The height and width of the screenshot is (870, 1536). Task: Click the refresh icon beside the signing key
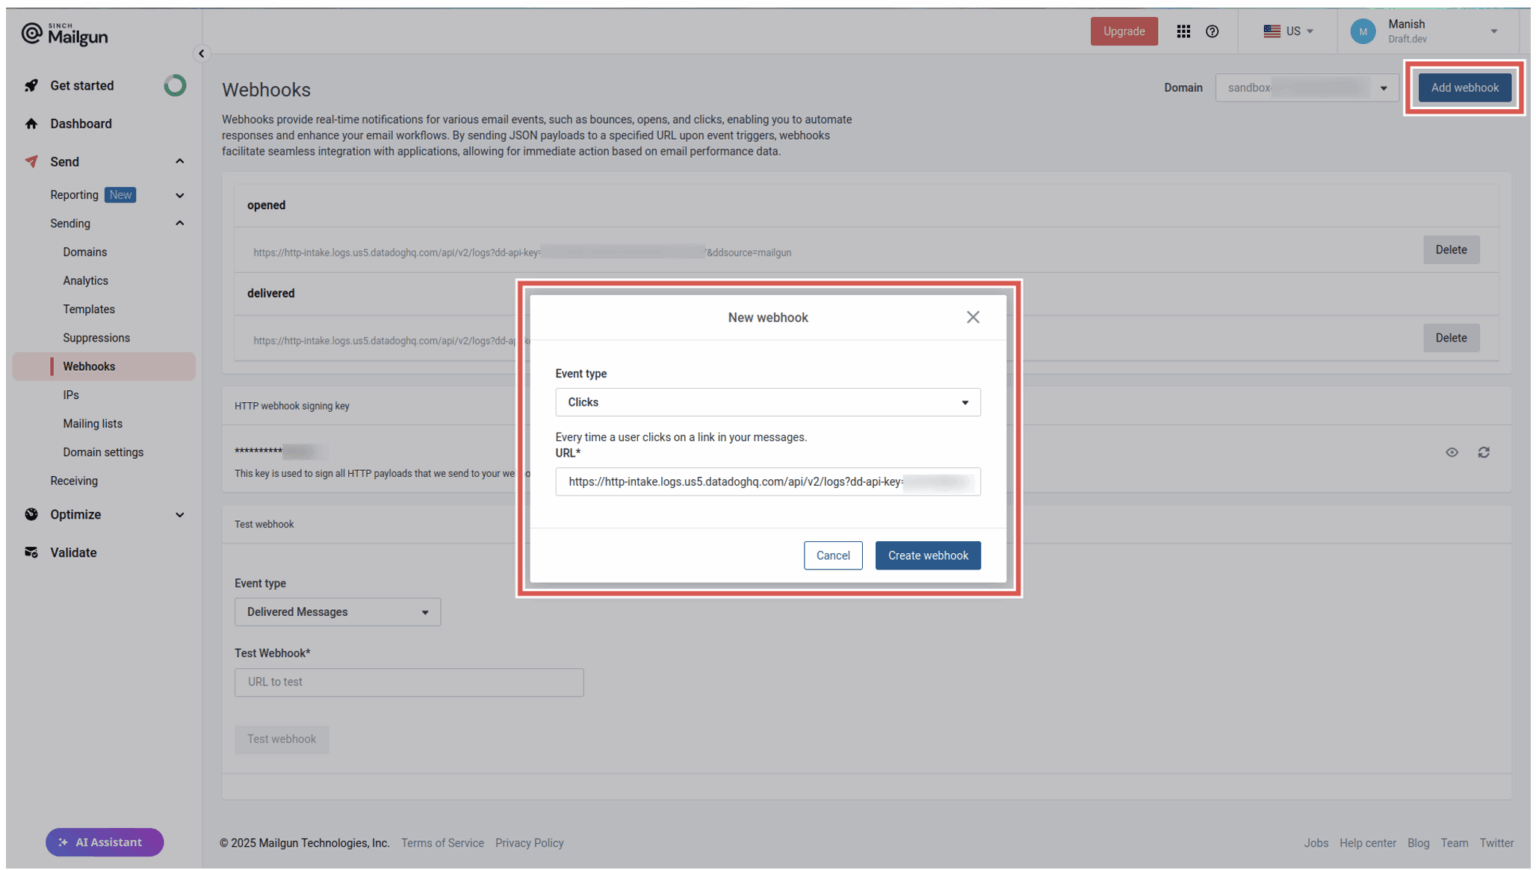1484,452
